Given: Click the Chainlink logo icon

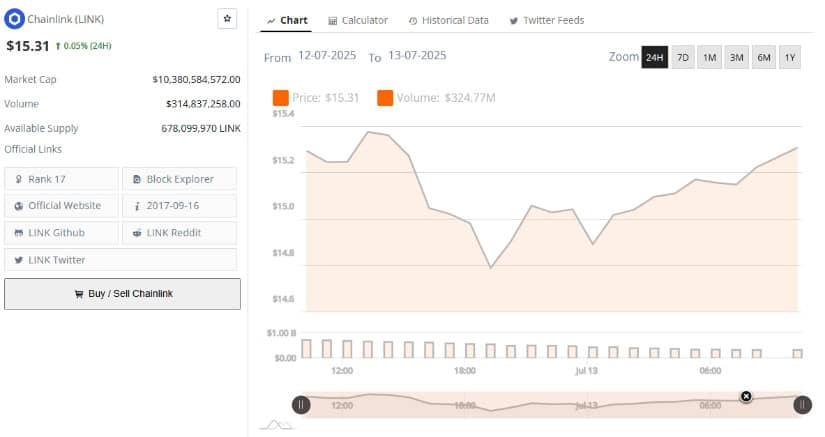Looking at the screenshot, I should (x=14, y=19).
